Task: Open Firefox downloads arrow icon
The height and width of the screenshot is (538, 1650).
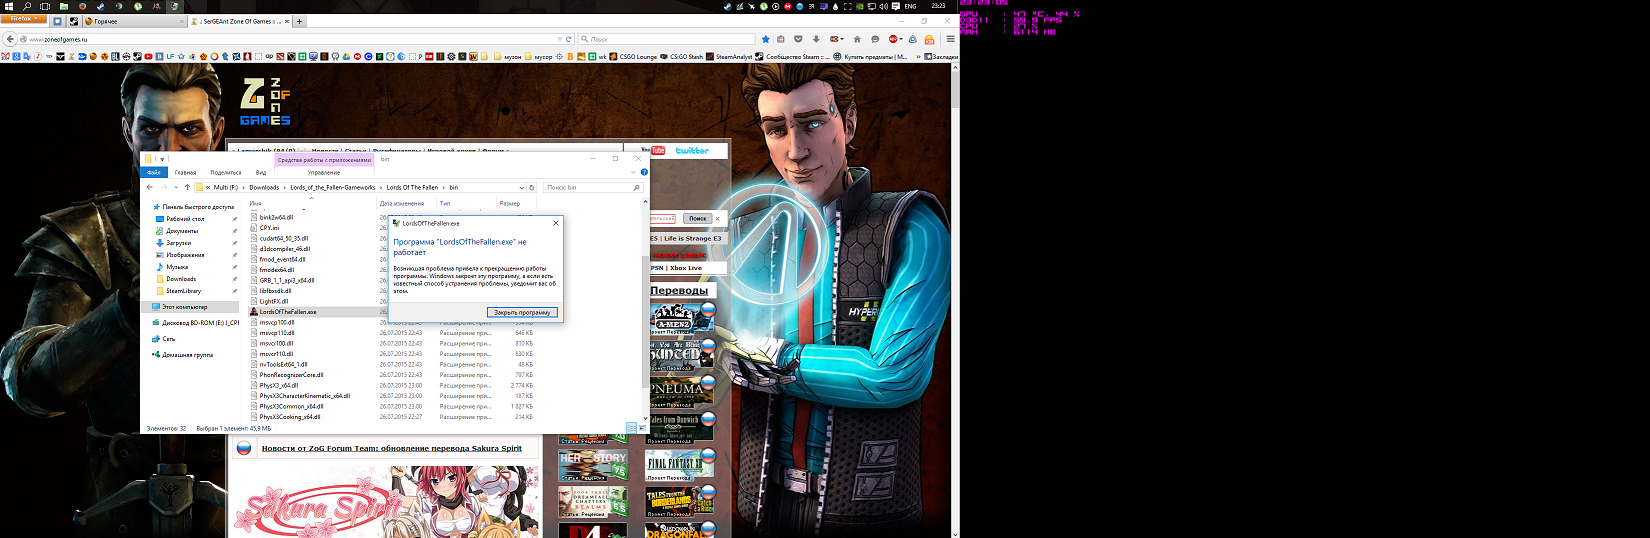Action: click(x=816, y=39)
